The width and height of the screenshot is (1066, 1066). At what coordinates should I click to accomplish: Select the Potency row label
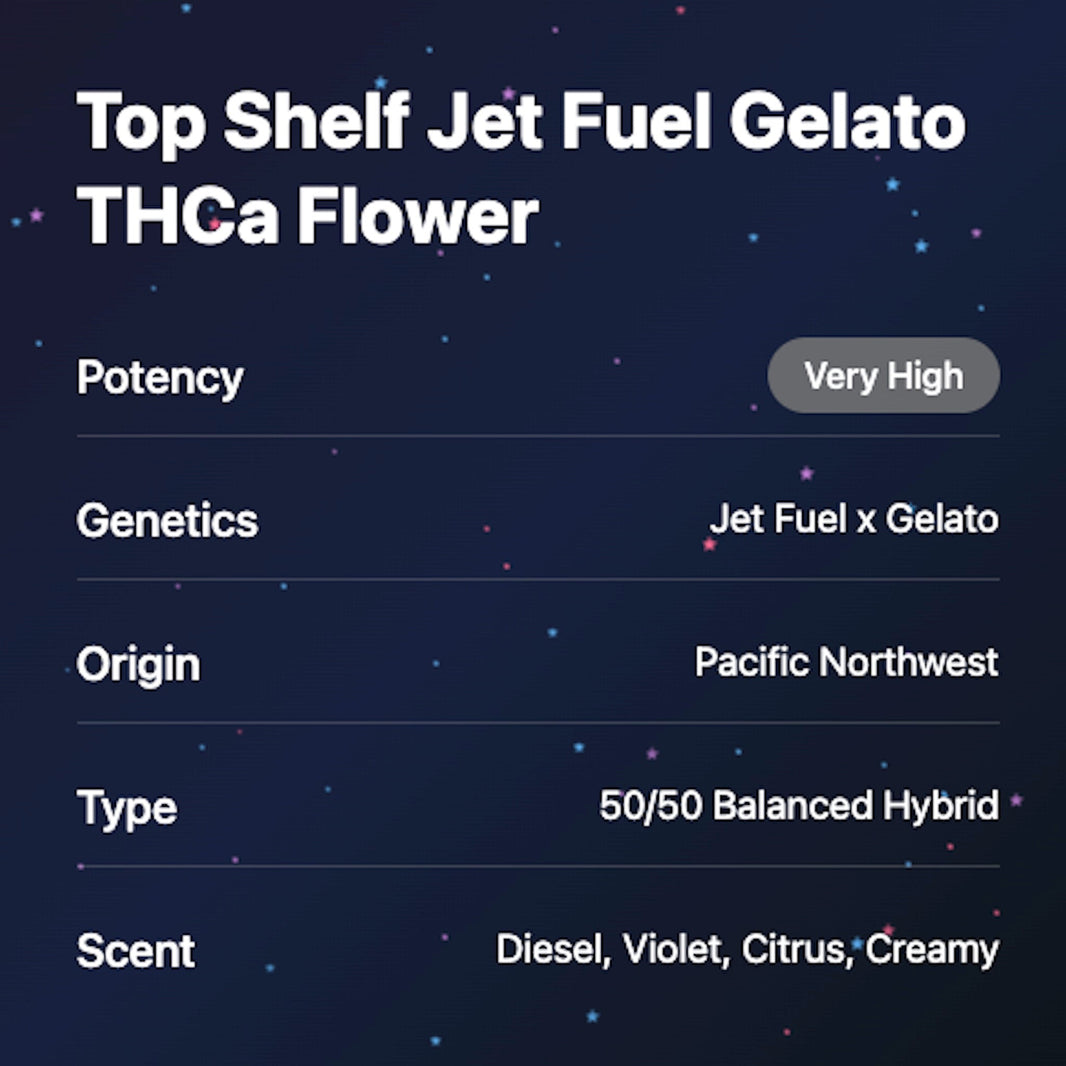160,378
